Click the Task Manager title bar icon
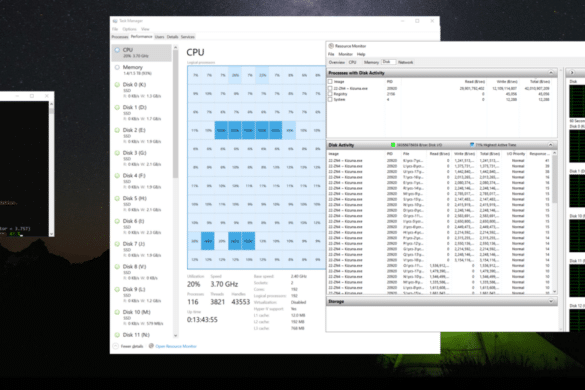The height and width of the screenshot is (390, 585). [115, 21]
